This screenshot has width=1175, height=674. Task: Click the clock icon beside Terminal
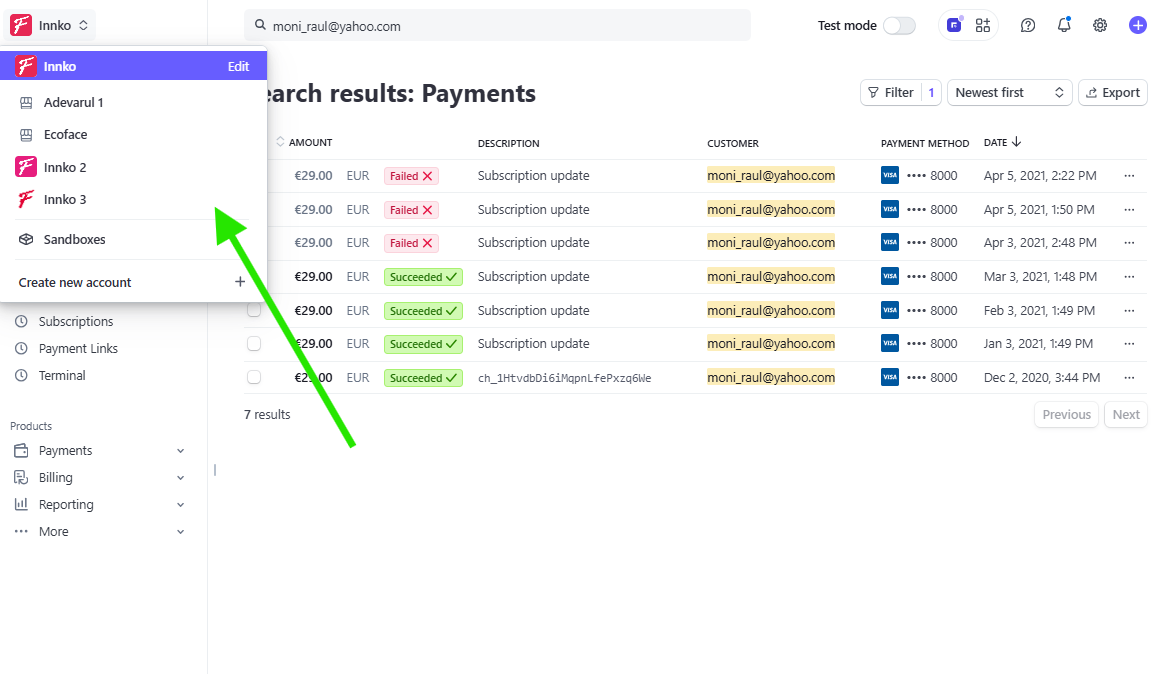point(22,376)
